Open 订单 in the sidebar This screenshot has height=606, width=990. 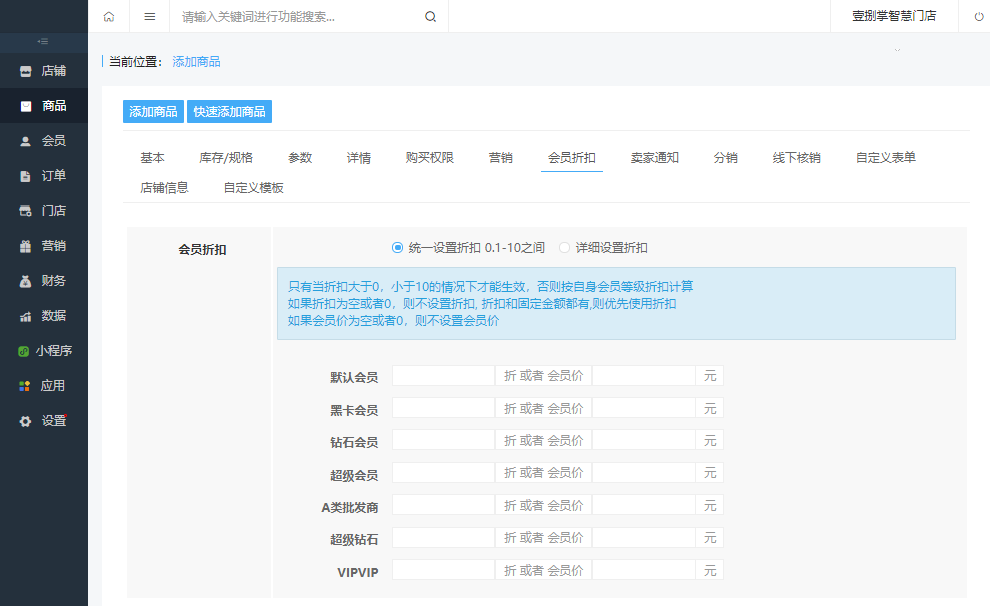coord(44,175)
